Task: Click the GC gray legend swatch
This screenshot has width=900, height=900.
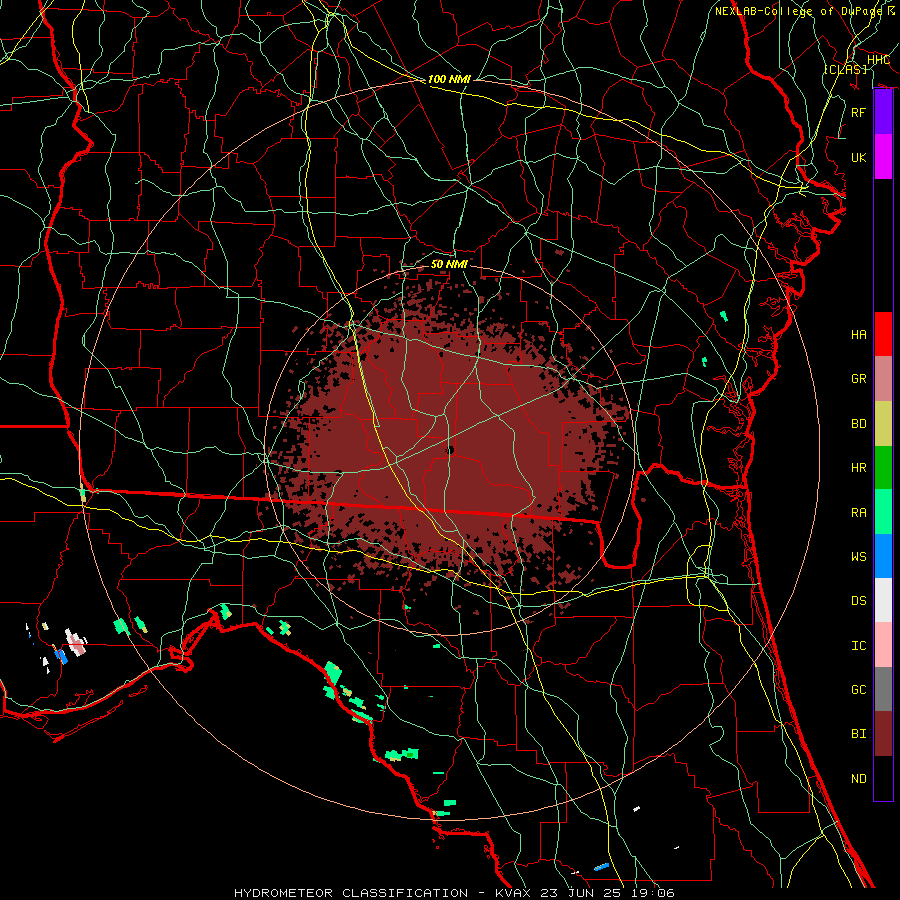Action: coord(883,689)
